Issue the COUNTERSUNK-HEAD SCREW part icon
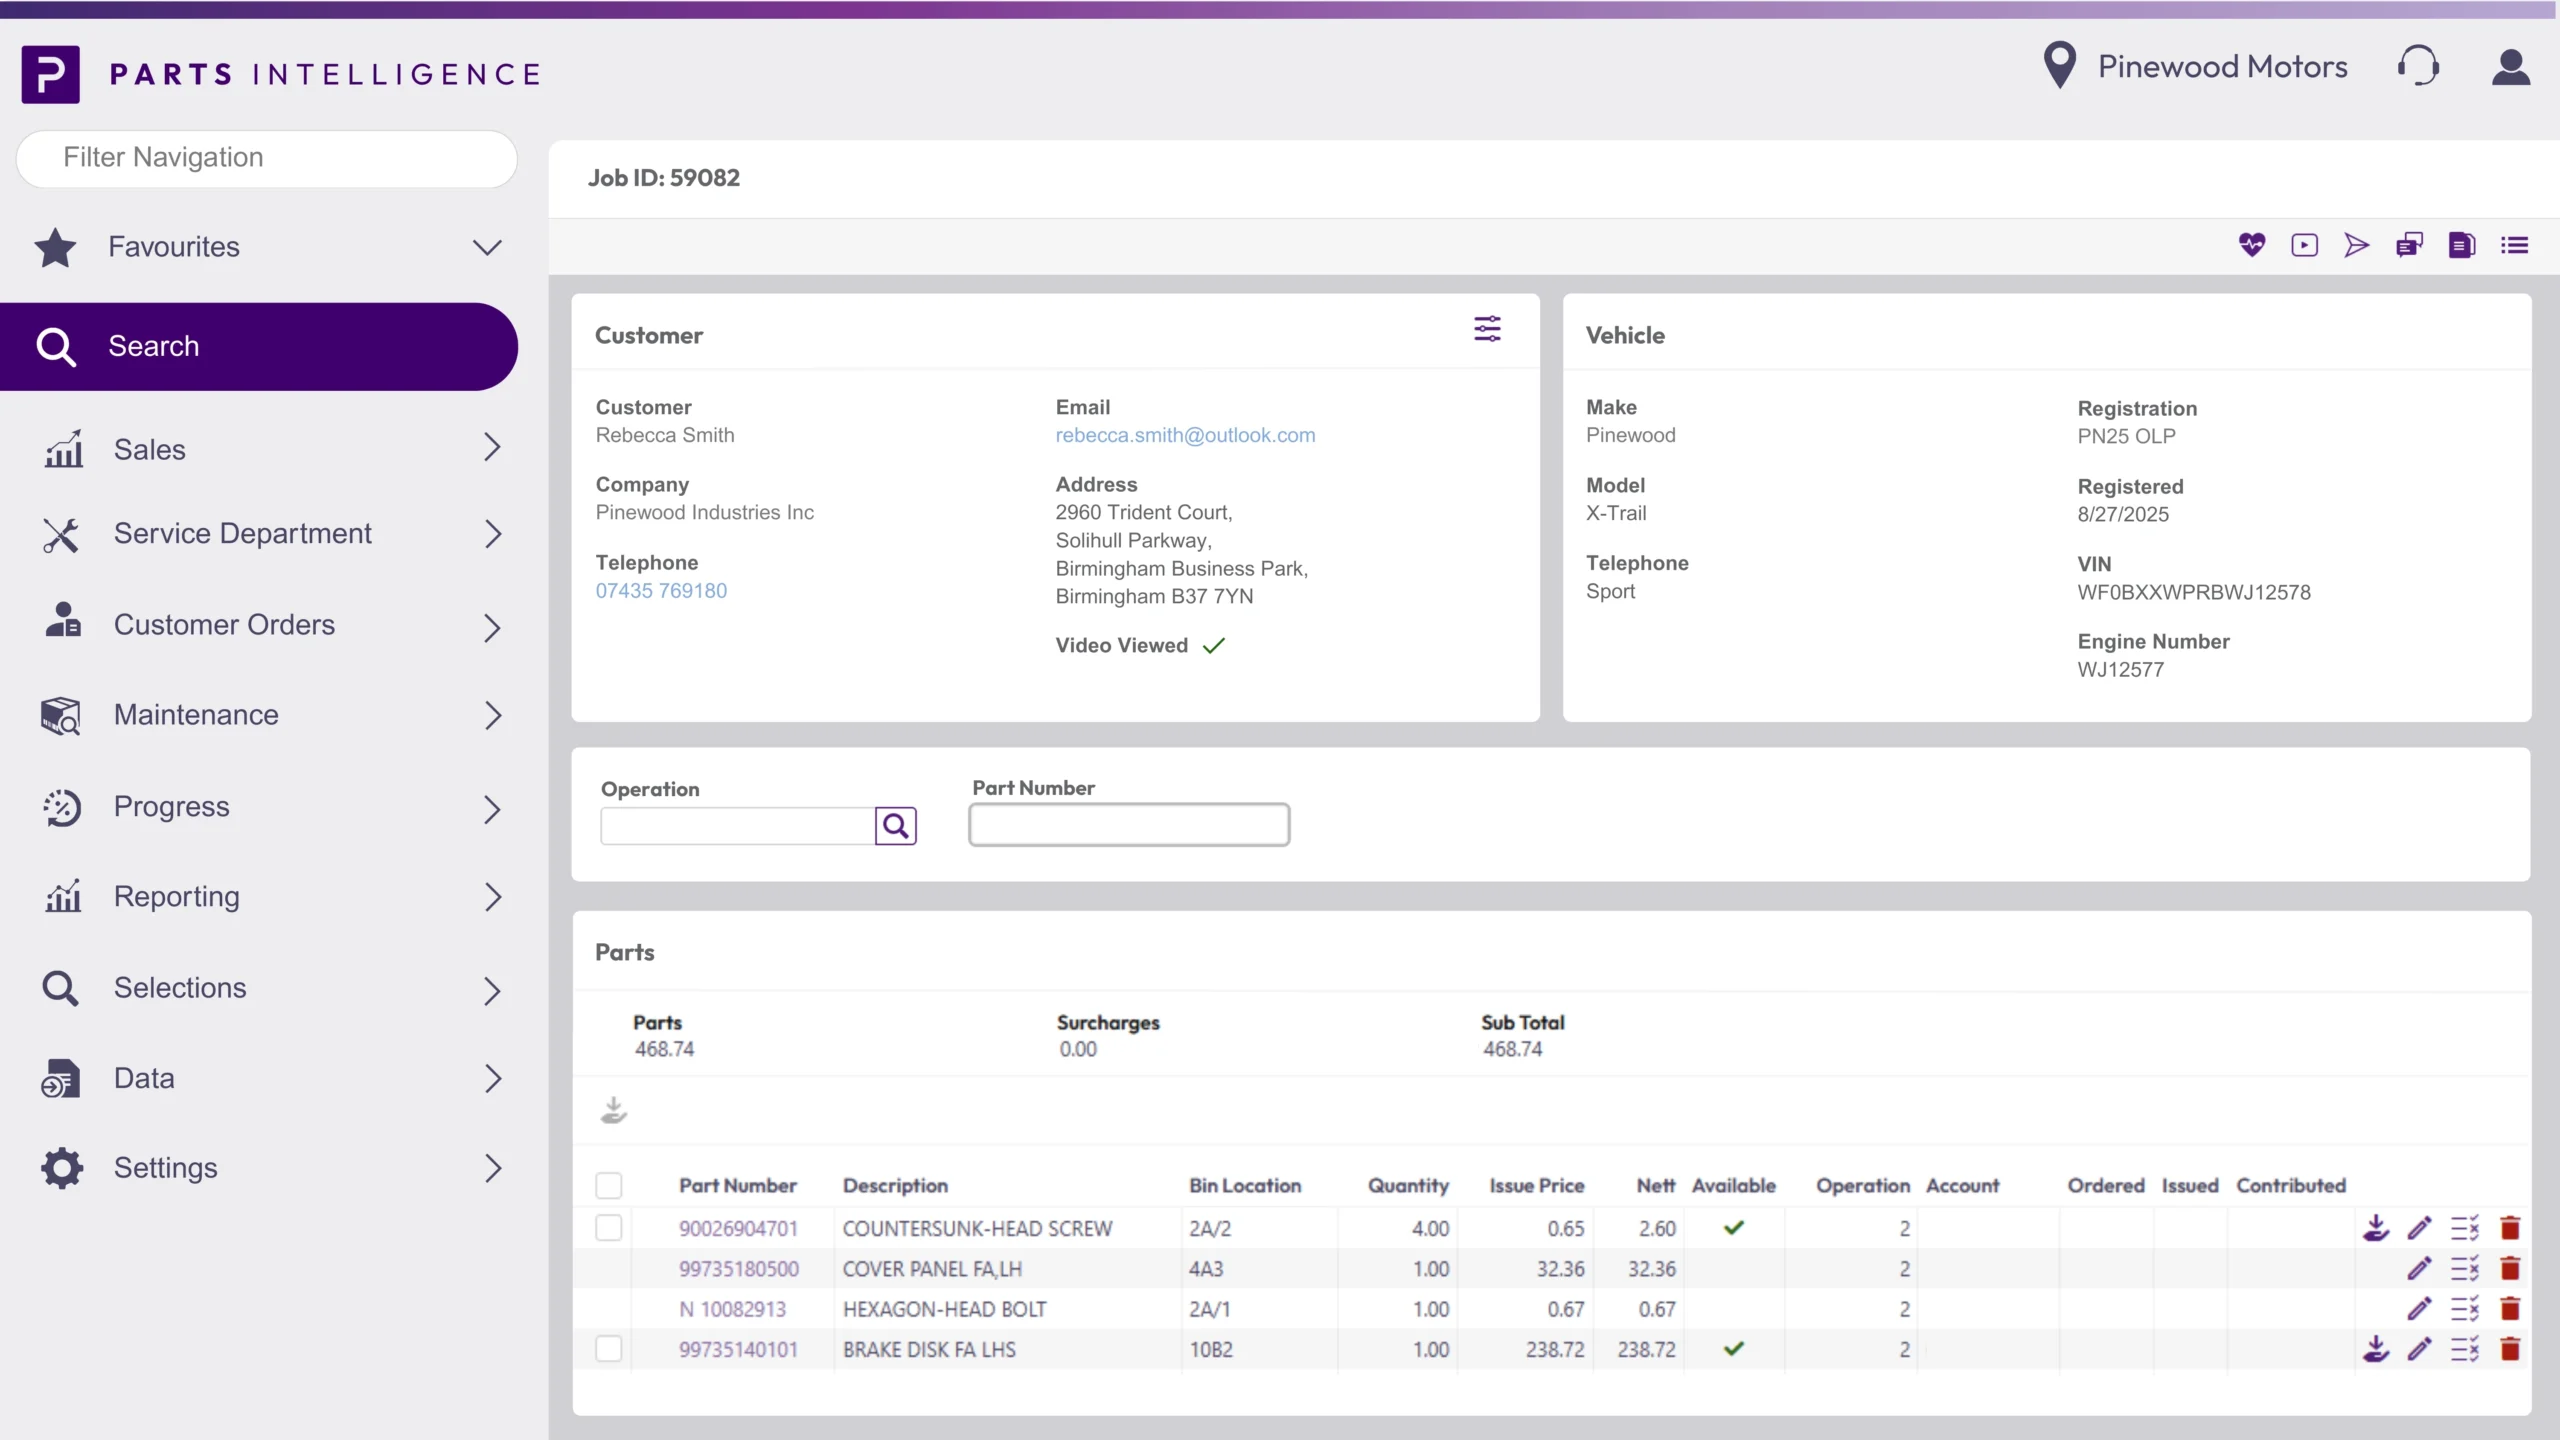This screenshot has width=2560, height=1440. pyautogui.click(x=2376, y=1228)
